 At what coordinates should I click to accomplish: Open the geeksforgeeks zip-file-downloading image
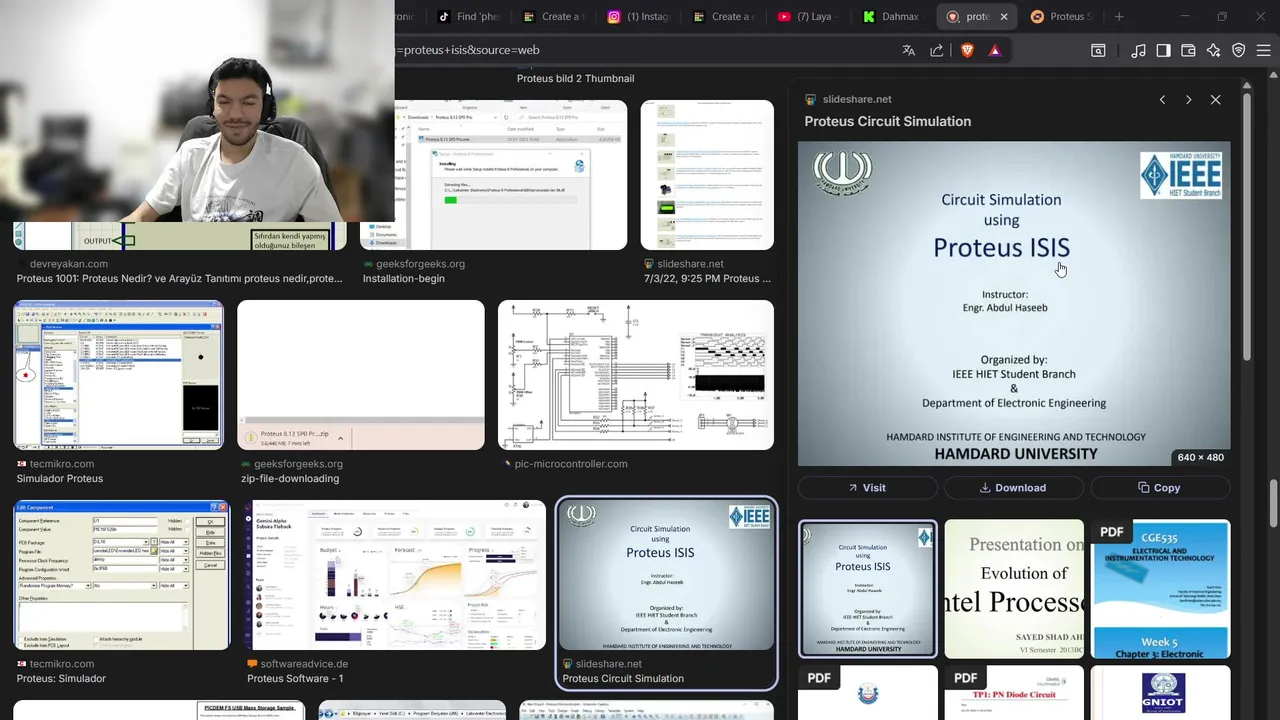tap(360, 375)
